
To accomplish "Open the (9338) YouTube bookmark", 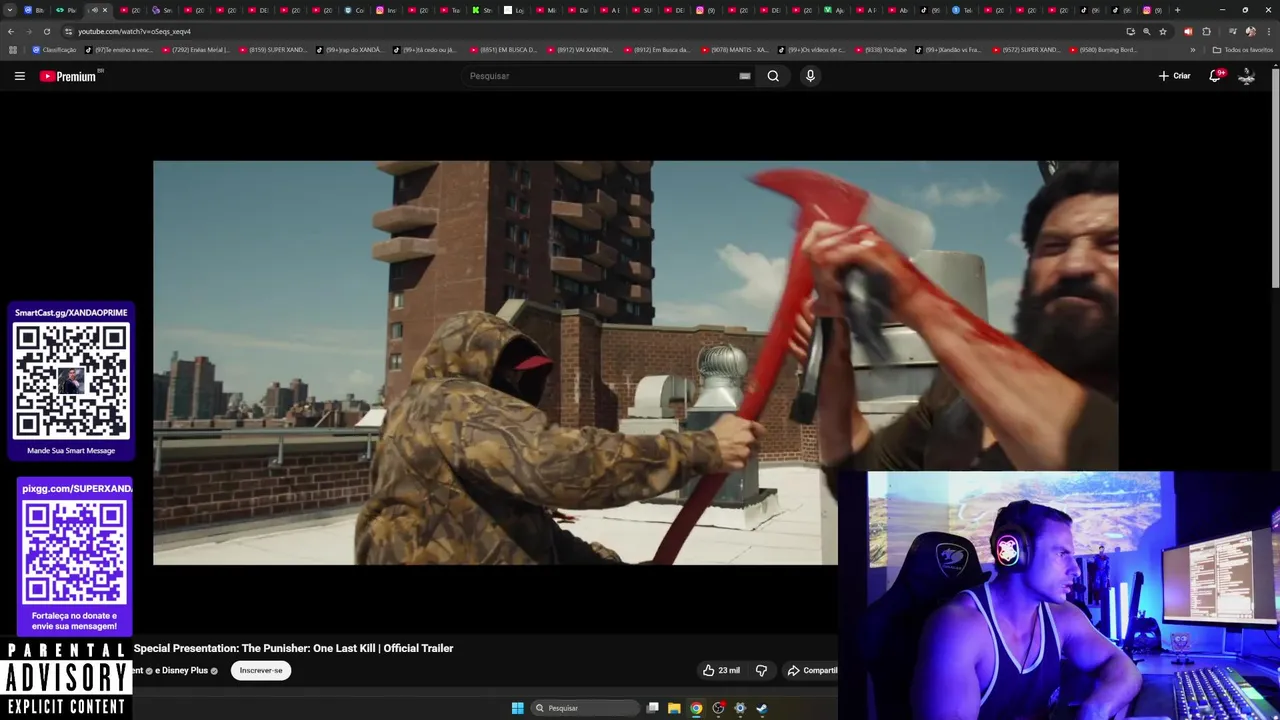I will tap(881, 49).
